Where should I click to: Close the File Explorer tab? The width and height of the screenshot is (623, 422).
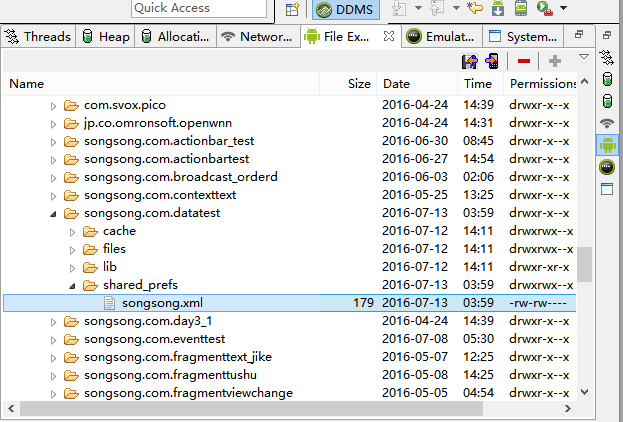389,37
